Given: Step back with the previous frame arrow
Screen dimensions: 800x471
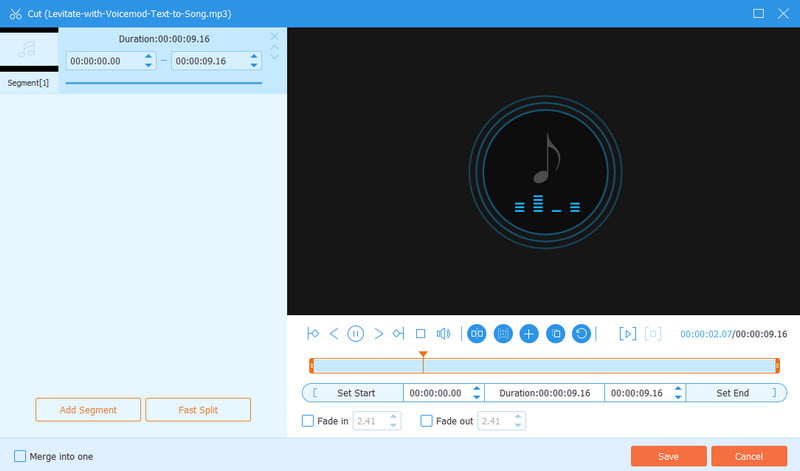Looking at the screenshot, I should coord(334,333).
